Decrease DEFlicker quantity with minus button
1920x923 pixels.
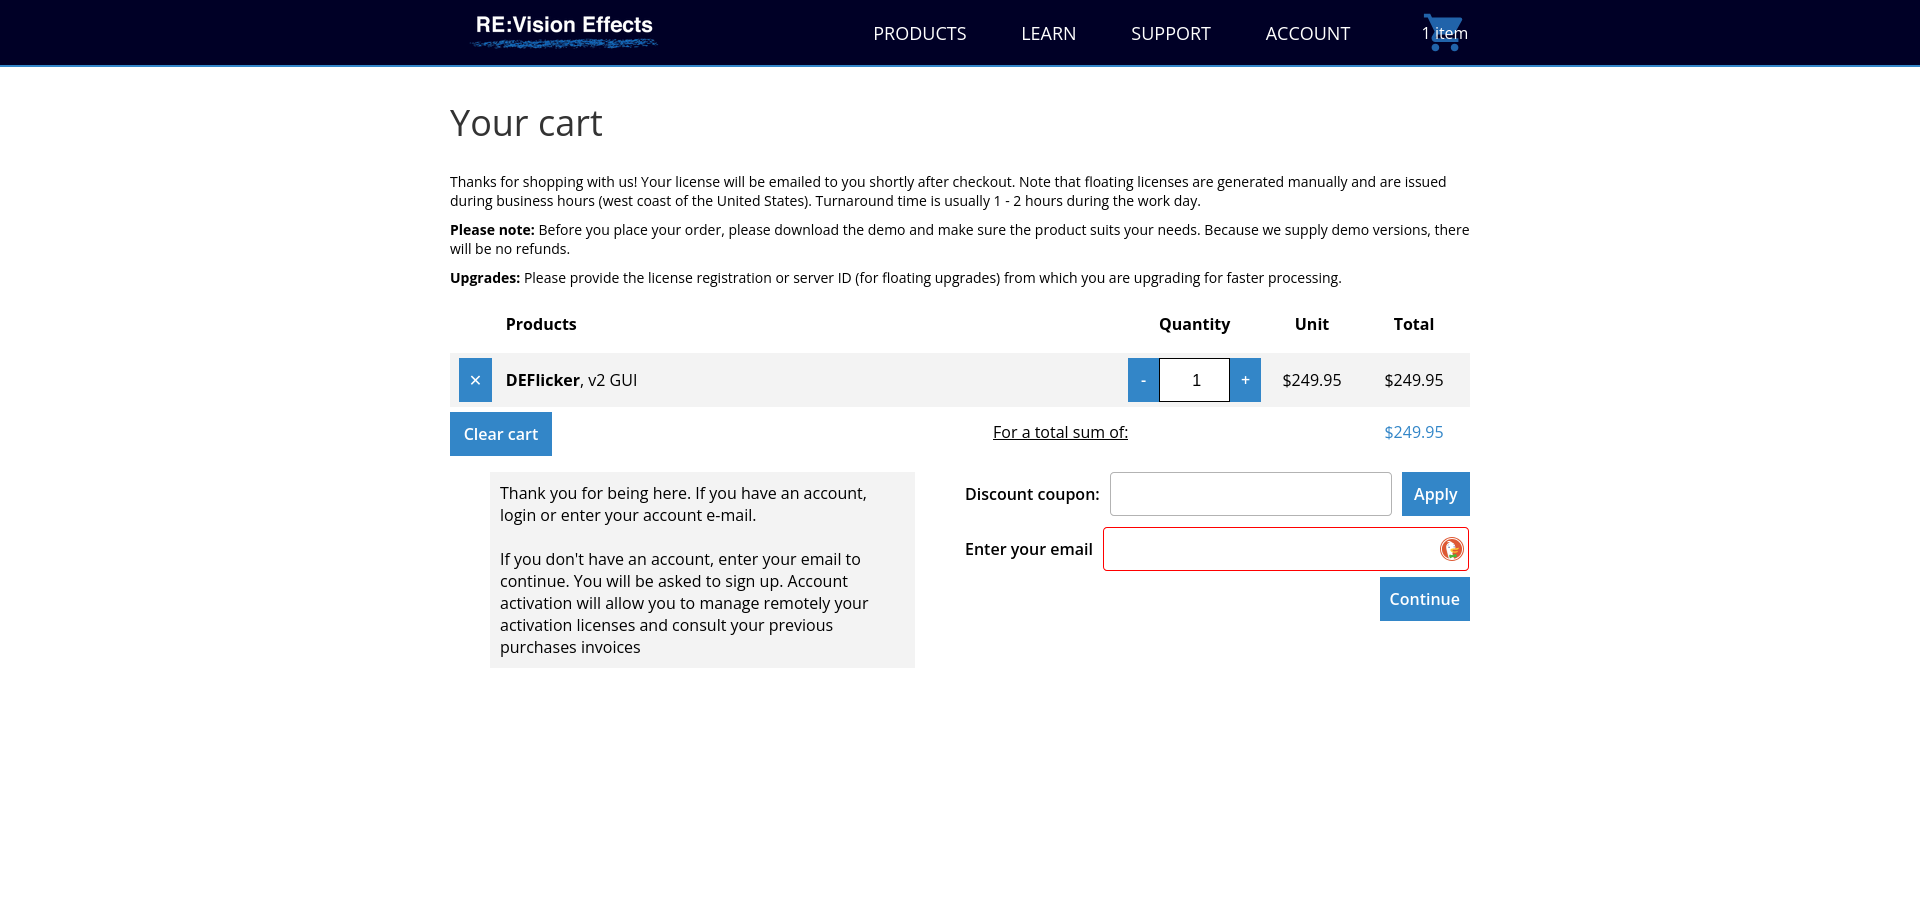1143,380
